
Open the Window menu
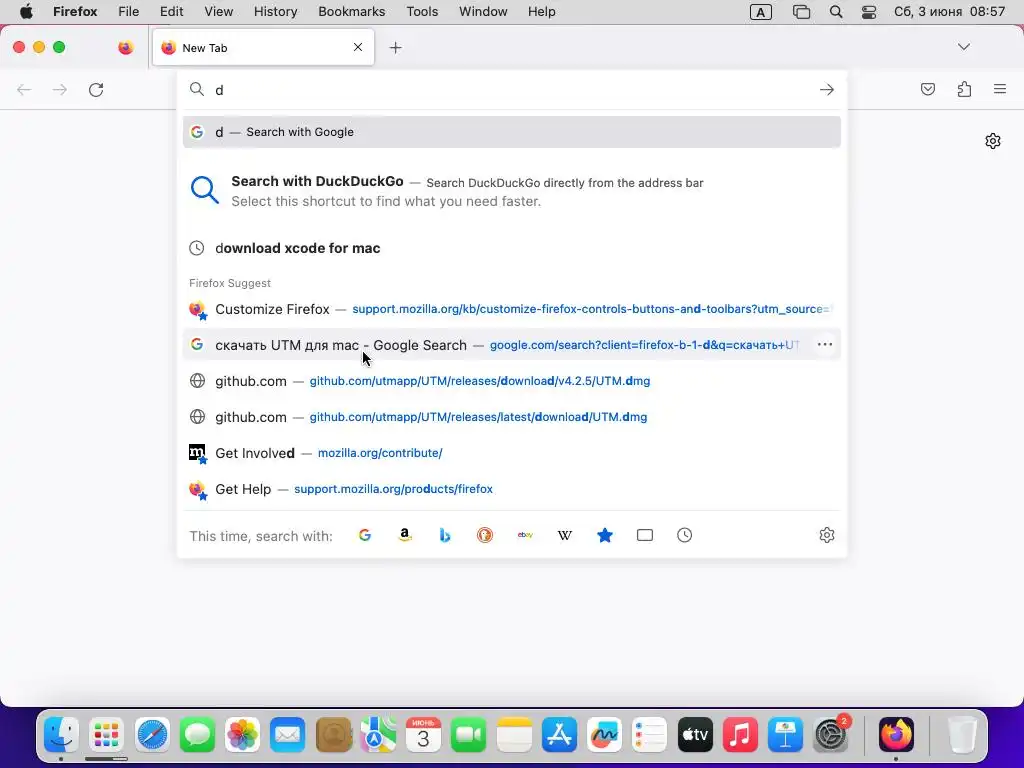(483, 12)
